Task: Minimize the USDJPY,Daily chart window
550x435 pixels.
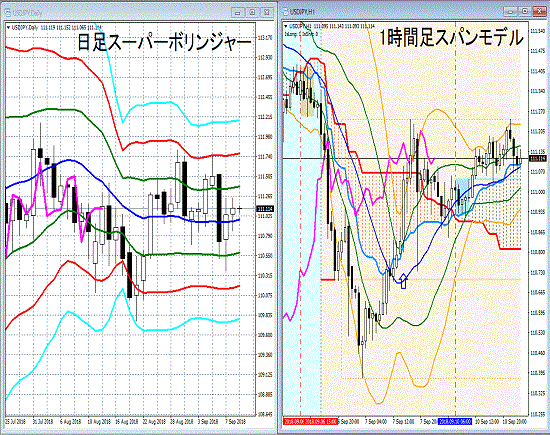Action: click(238, 13)
